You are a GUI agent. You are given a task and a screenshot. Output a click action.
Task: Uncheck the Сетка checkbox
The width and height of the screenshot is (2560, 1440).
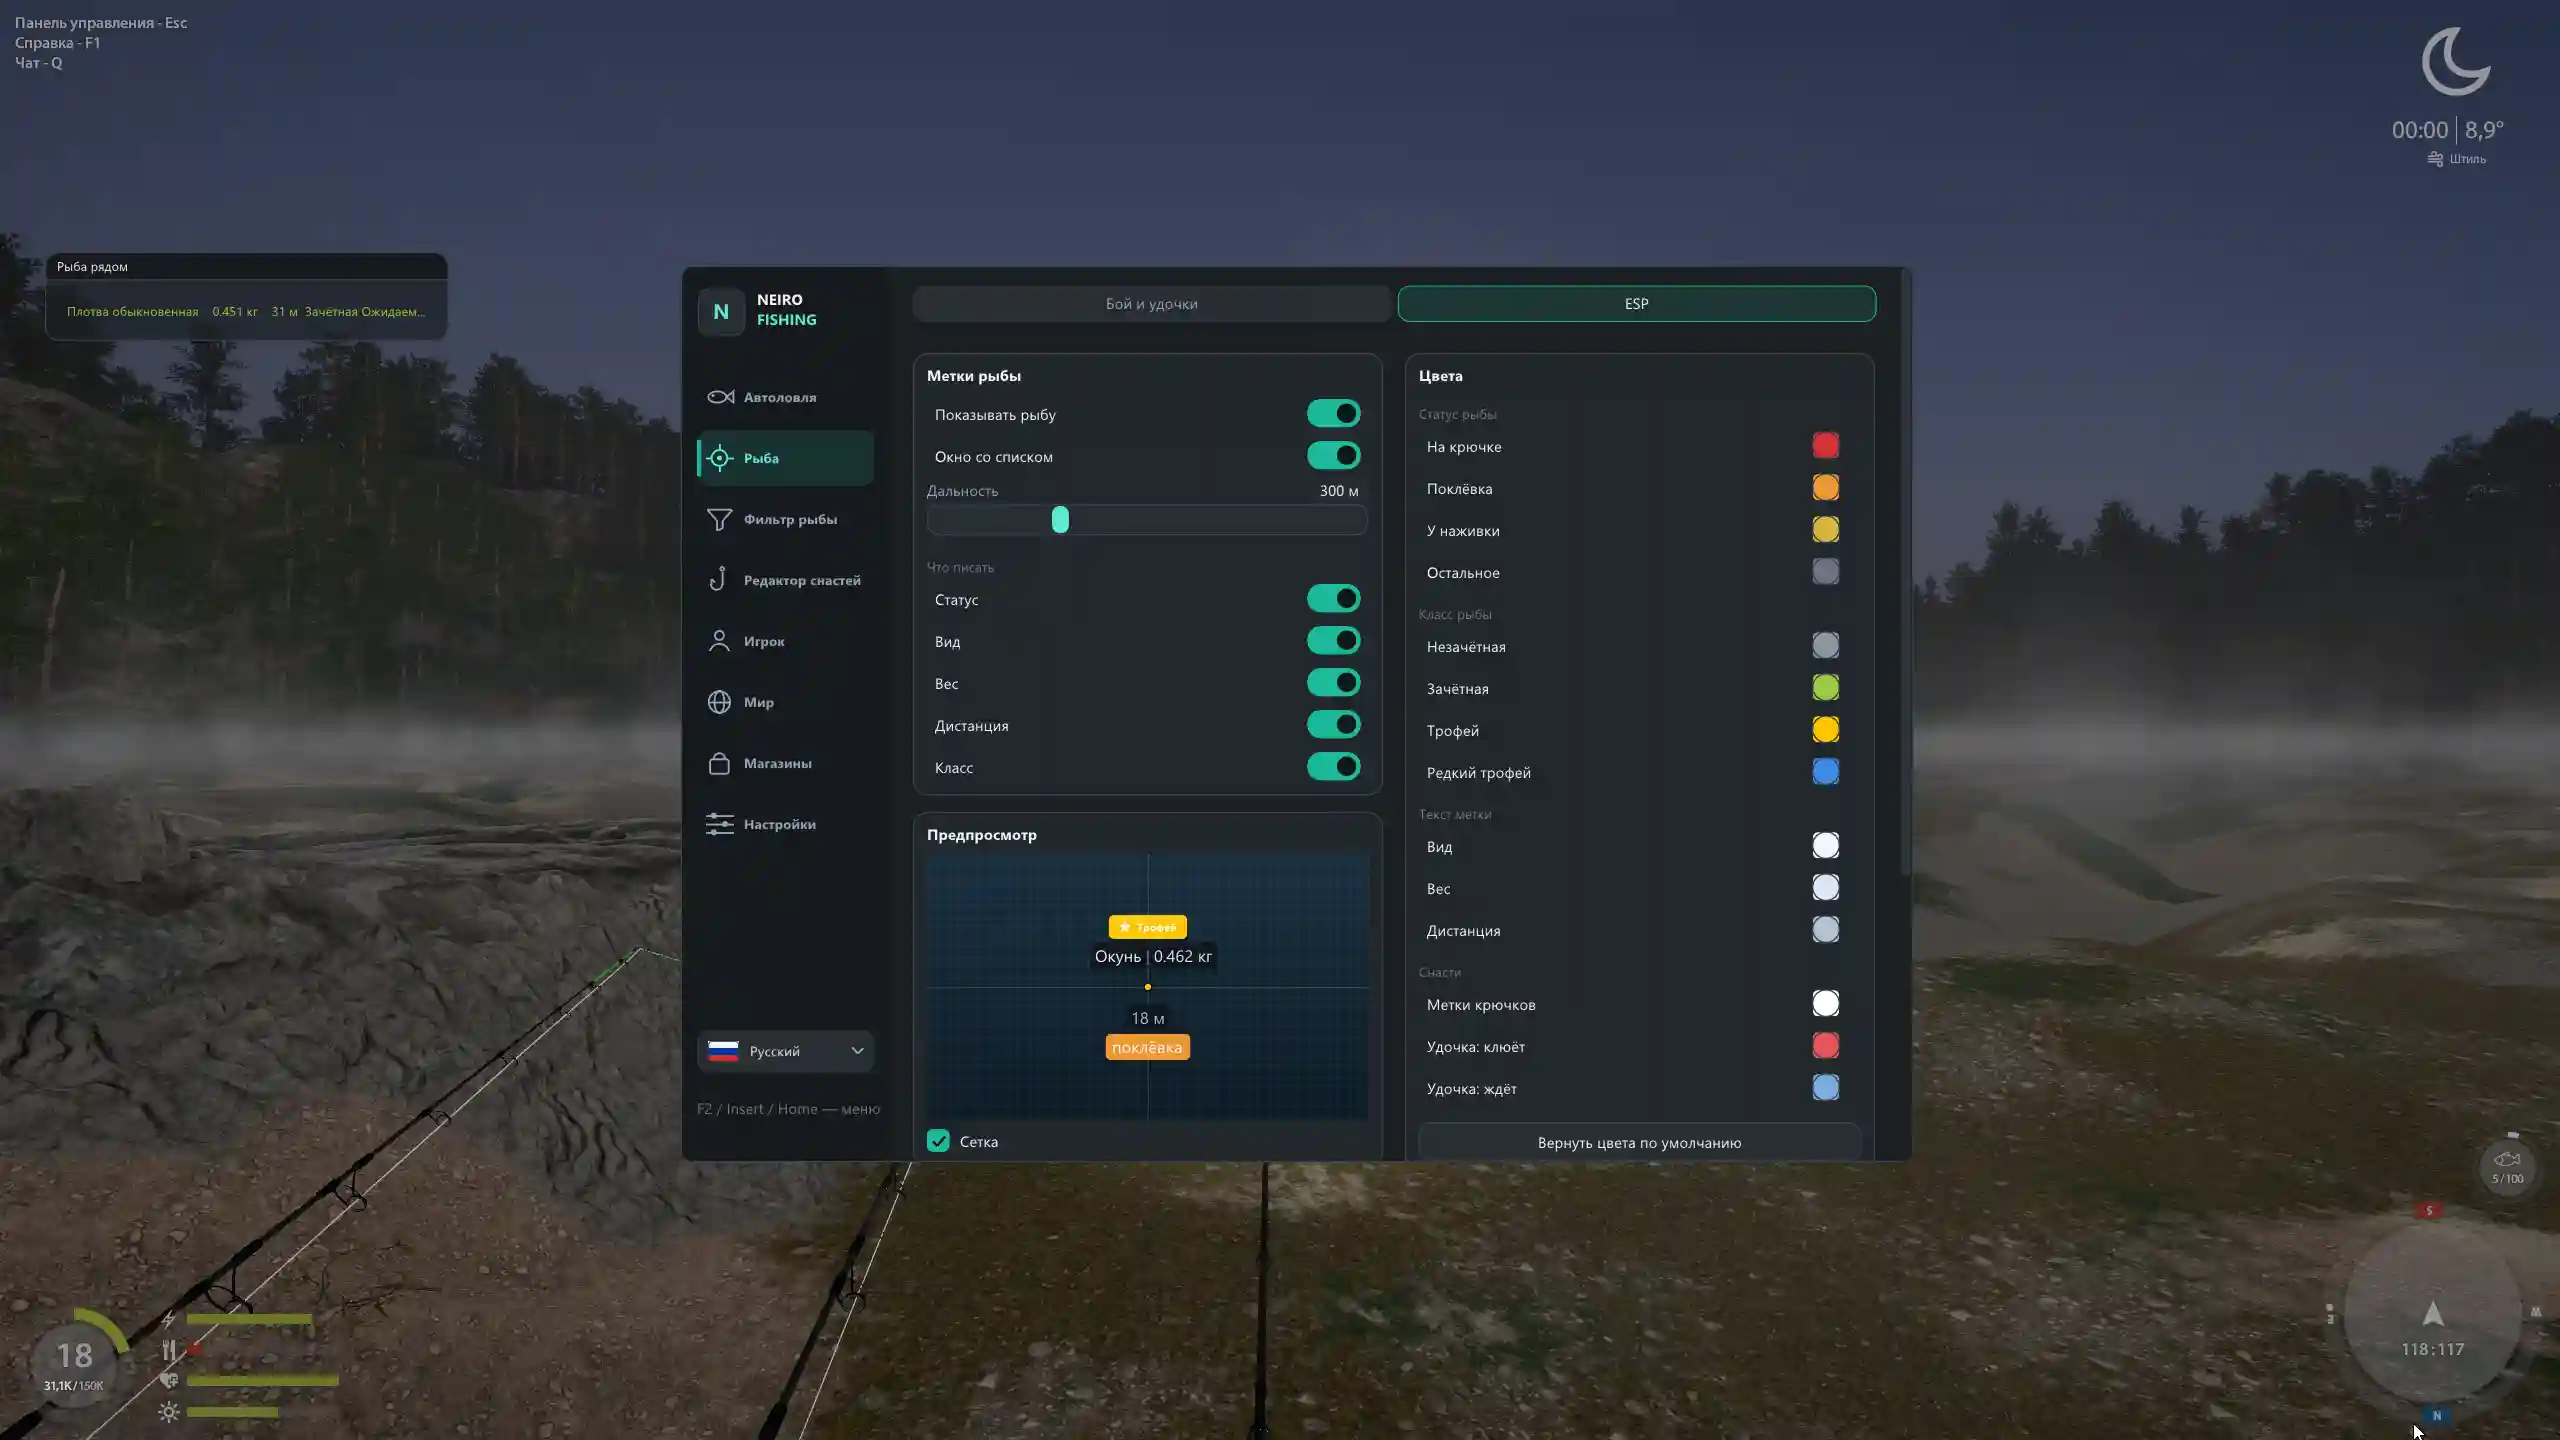938,1141
